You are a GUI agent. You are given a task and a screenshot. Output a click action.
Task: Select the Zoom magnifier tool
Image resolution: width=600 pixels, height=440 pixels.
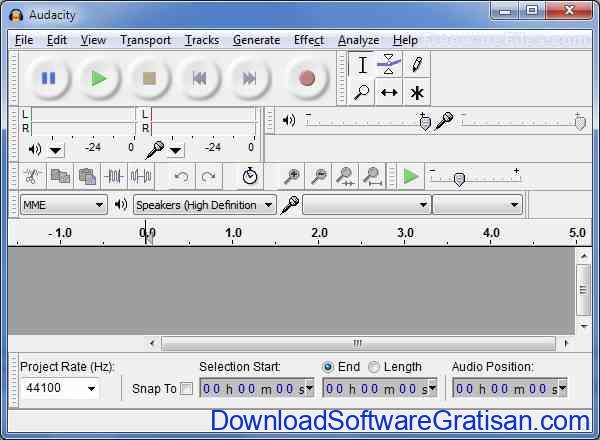tap(362, 92)
